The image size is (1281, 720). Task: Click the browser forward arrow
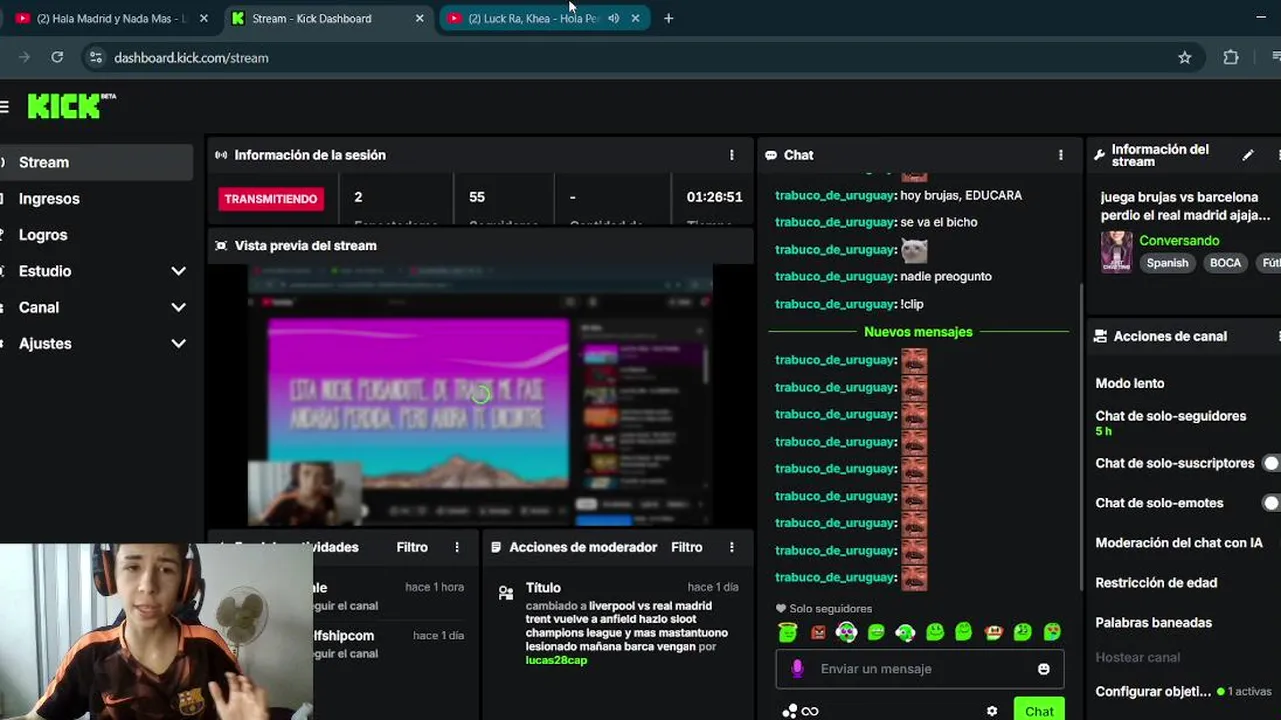click(x=23, y=57)
